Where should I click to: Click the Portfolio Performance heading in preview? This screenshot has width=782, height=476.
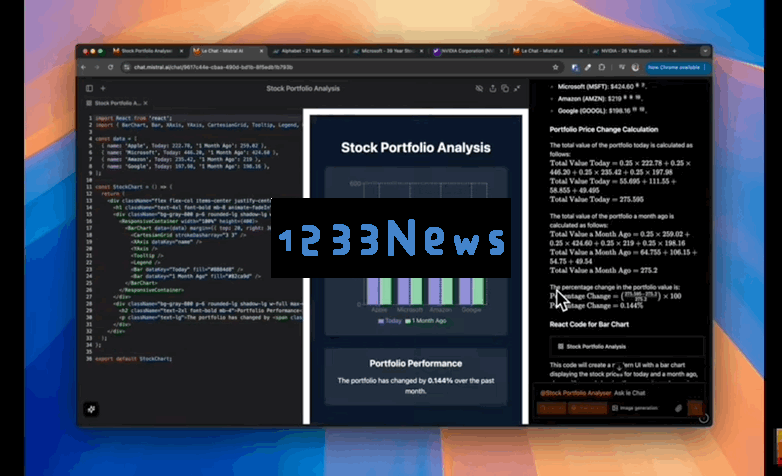pos(415,364)
